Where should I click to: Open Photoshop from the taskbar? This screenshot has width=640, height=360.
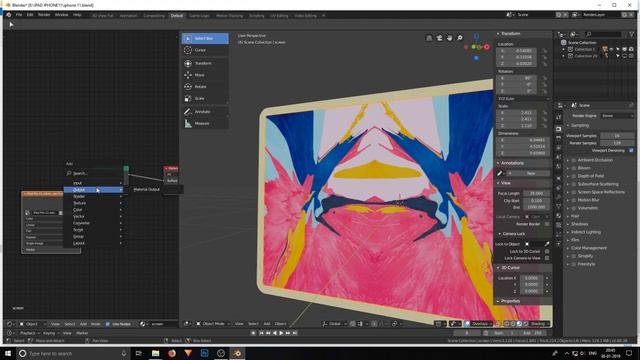click(204, 353)
